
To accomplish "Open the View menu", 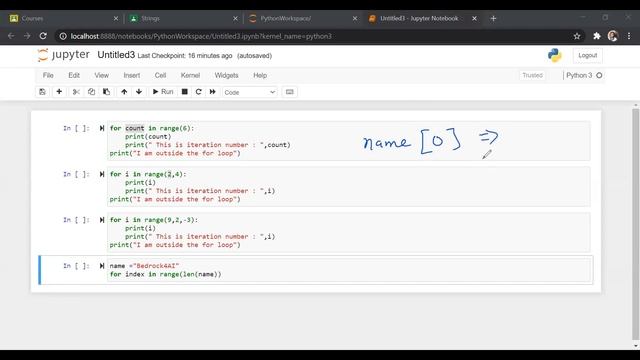I will pos(102,75).
